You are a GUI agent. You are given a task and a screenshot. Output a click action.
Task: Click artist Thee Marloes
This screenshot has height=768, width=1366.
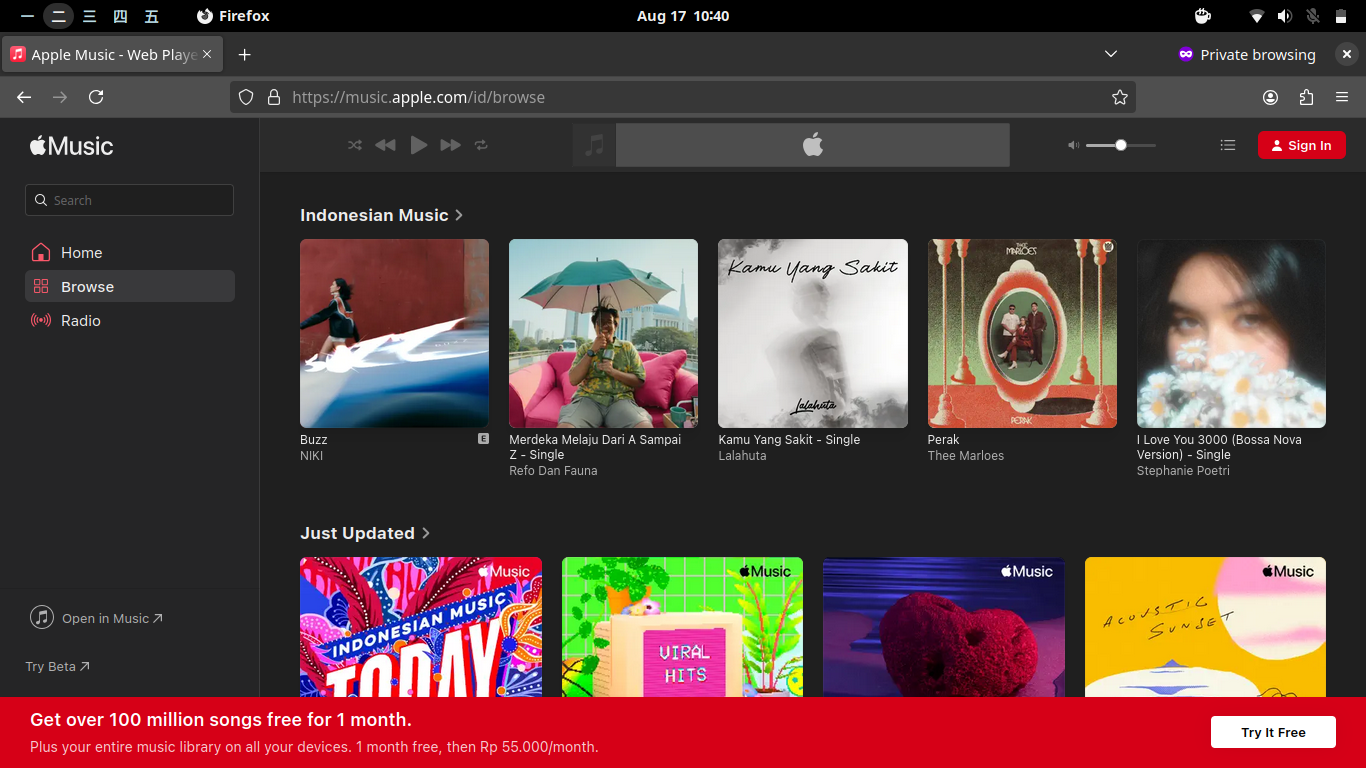point(966,456)
